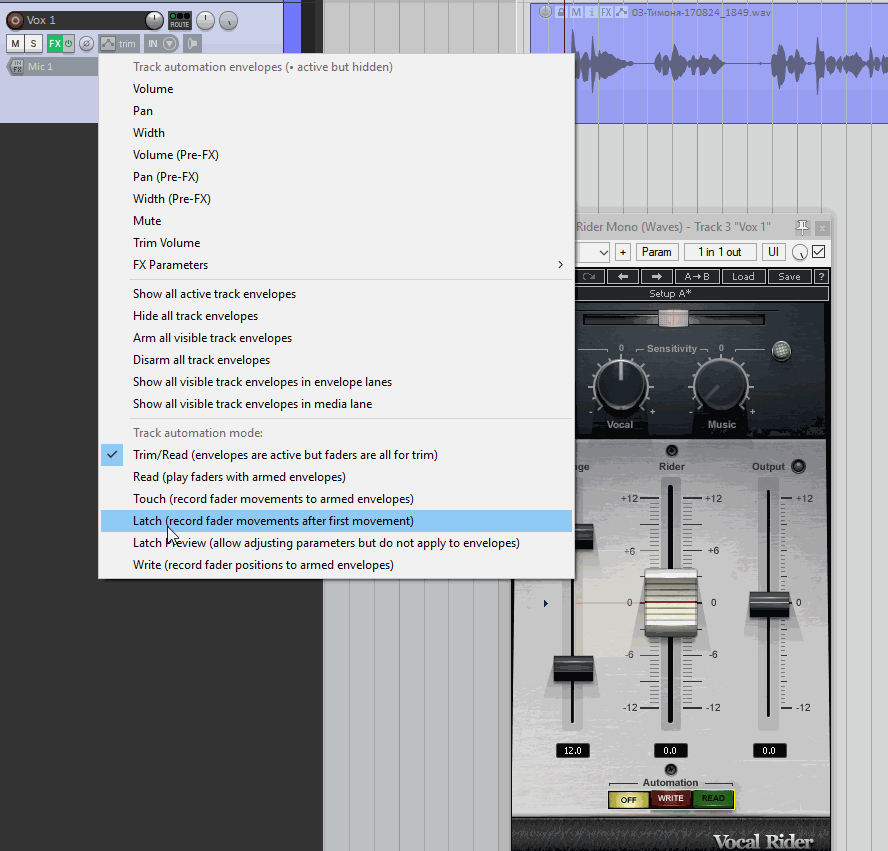Open the media item take envelopes icon
Viewport: 888px width, 851px height.
(x=621, y=12)
